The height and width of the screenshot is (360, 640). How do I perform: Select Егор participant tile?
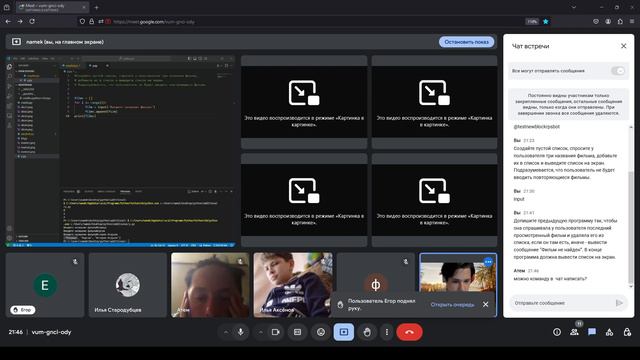click(x=45, y=285)
